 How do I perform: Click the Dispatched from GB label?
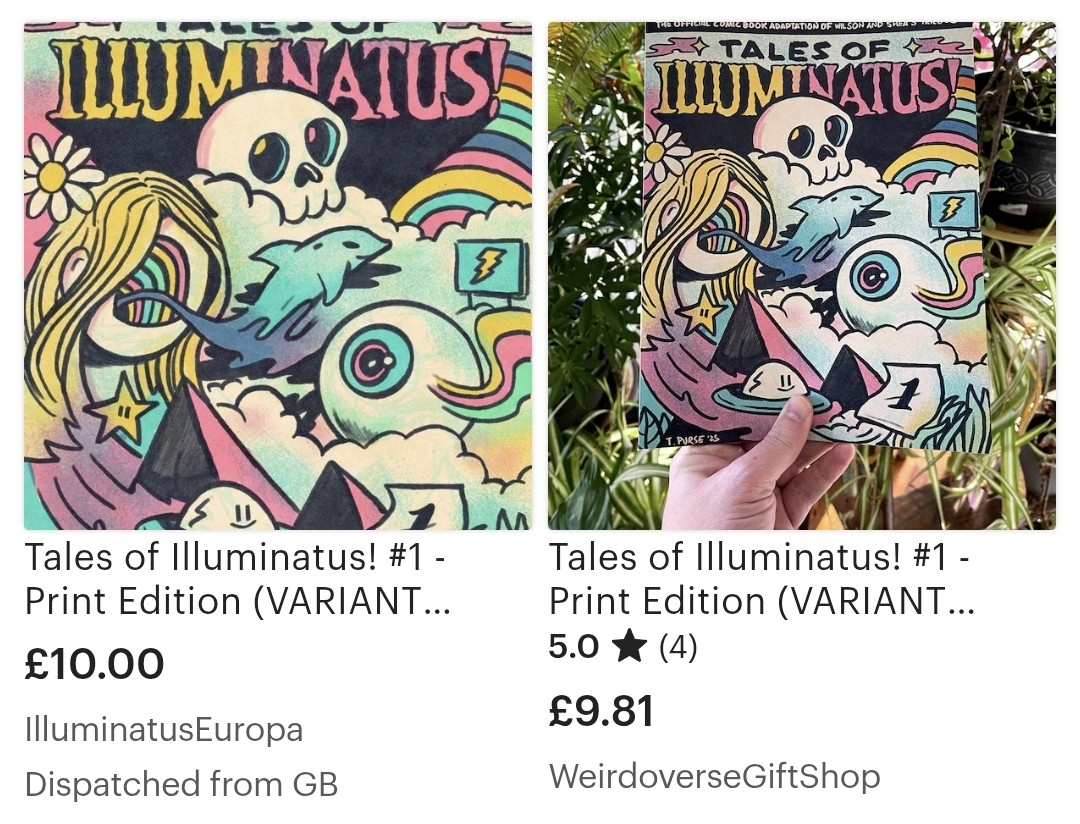tap(181, 784)
